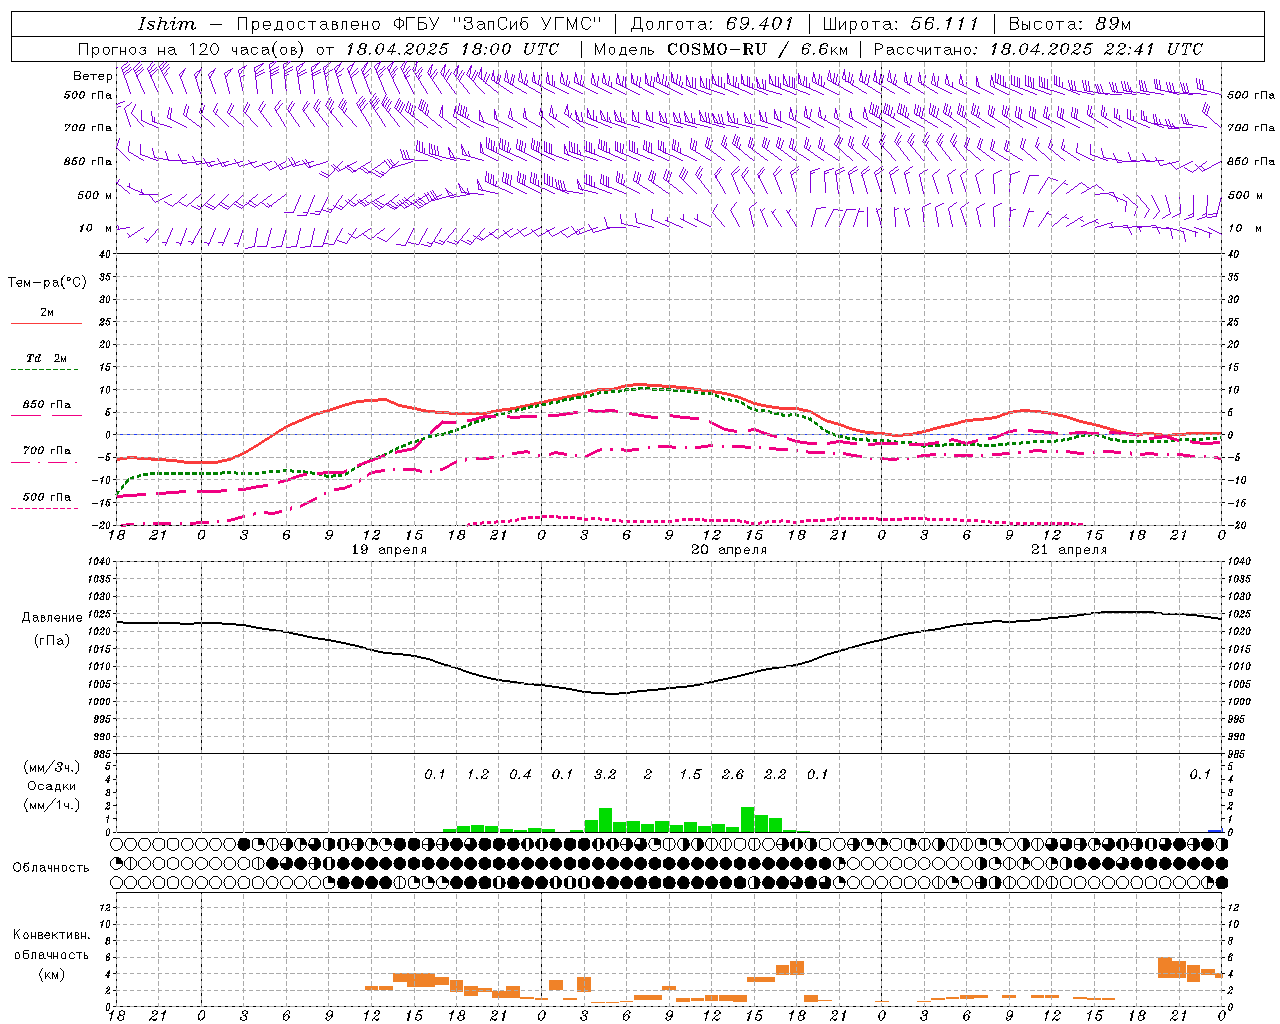Click the '10 м' wind level label on the left
Screen dimensions: 1280x1024
pos(95,229)
